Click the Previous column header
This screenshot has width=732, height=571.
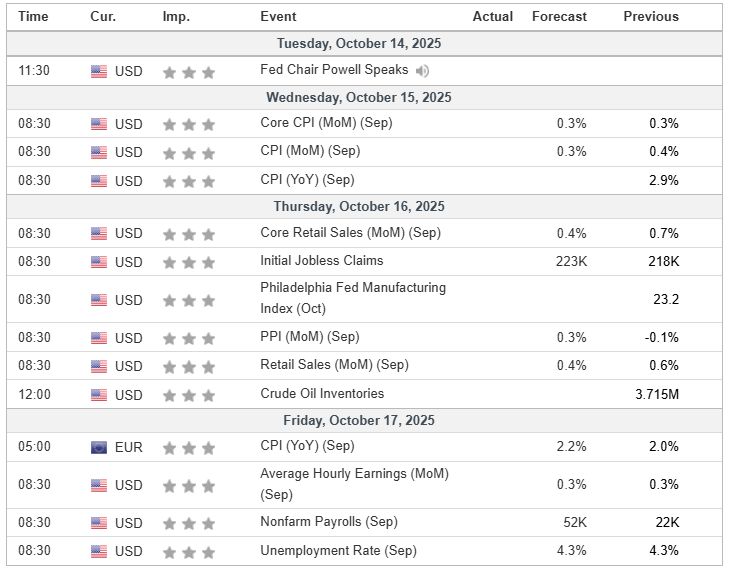tap(651, 16)
